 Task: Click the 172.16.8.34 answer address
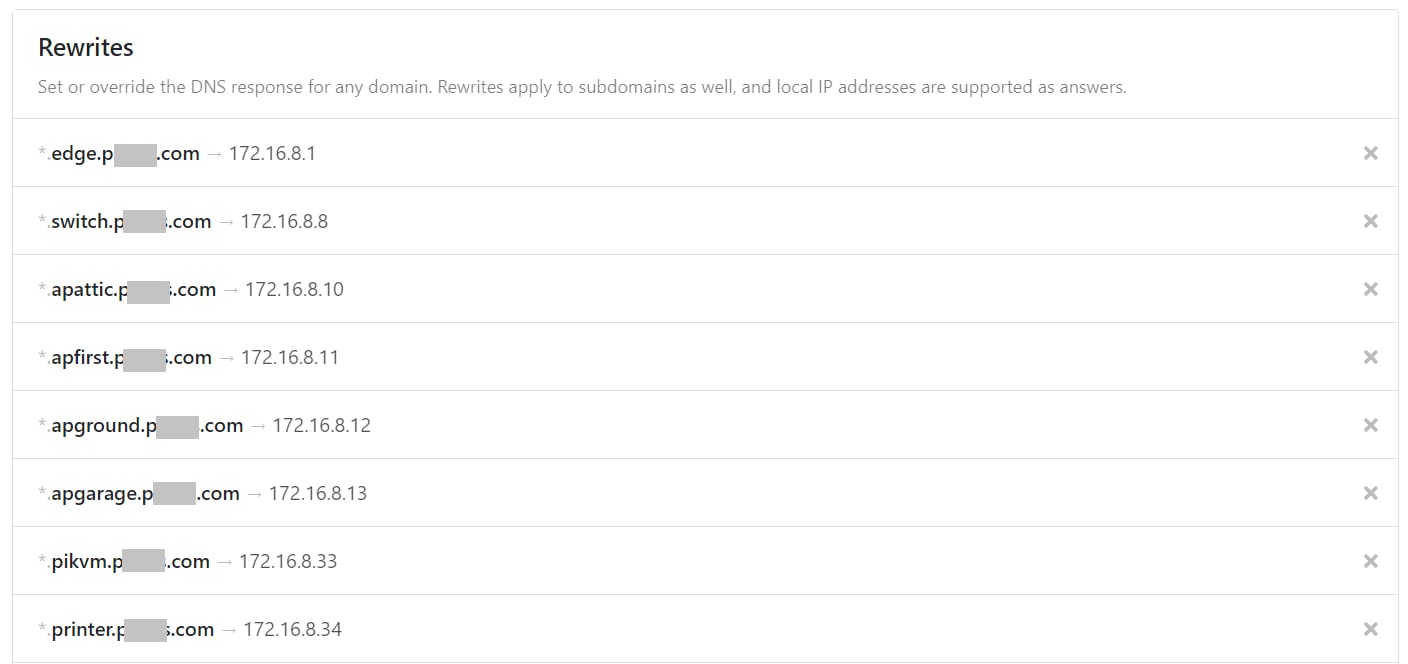[292, 630]
